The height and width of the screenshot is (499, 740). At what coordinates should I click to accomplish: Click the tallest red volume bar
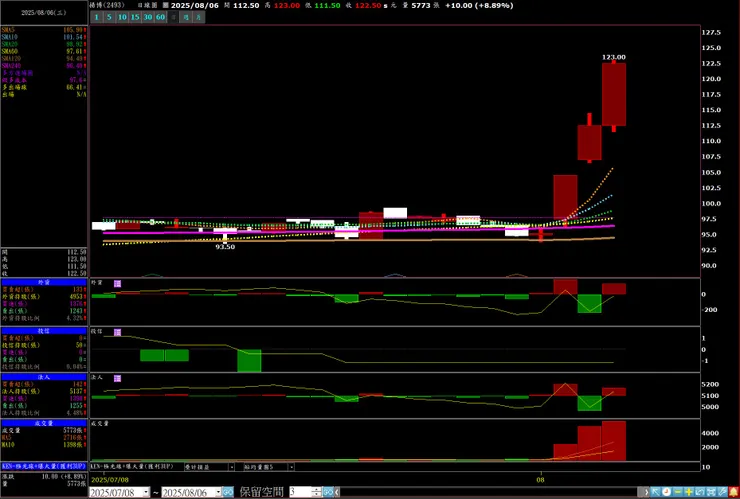pos(614,441)
